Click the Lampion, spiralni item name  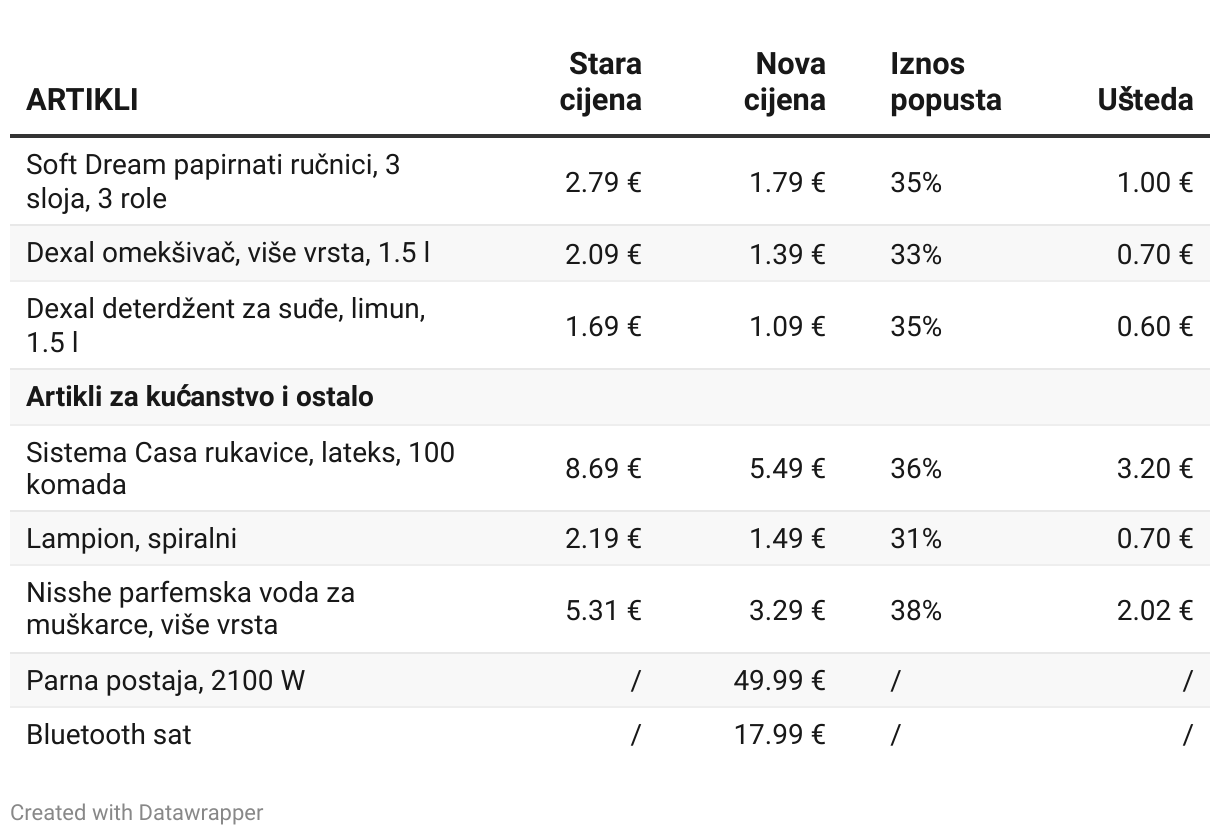coord(132,539)
